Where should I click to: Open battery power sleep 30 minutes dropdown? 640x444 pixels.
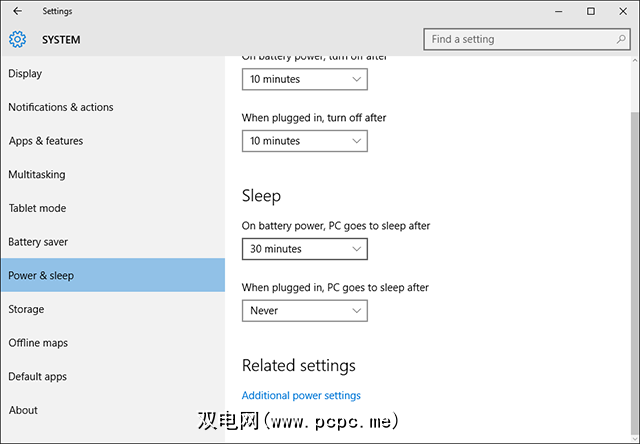tap(304, 249)
